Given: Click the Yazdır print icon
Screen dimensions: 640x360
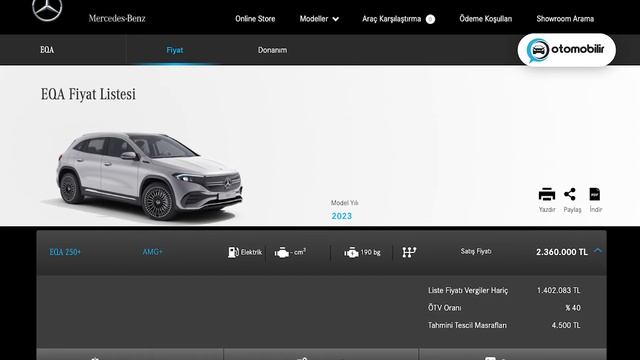Looking at the screenshot, I should tap(547, 194).
